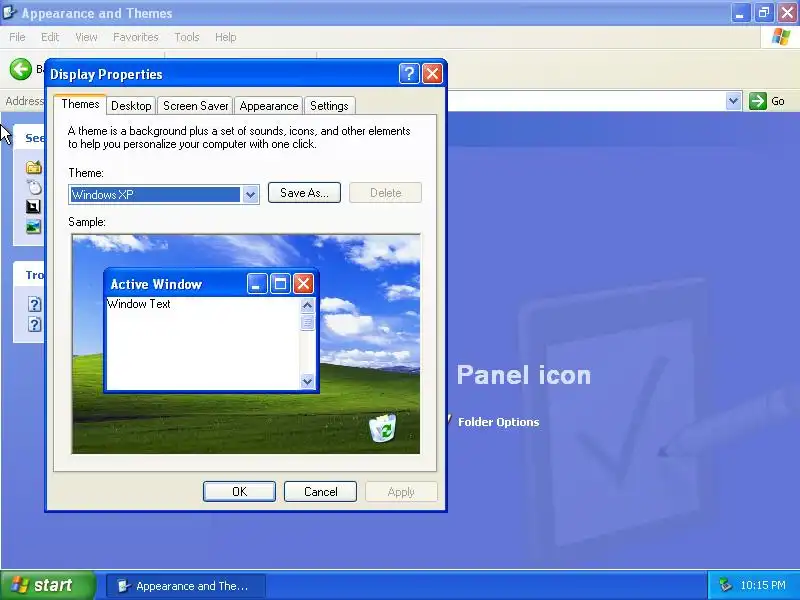Open the Favorites menu
The image size is (800, 600).
(x=135, y=37)
